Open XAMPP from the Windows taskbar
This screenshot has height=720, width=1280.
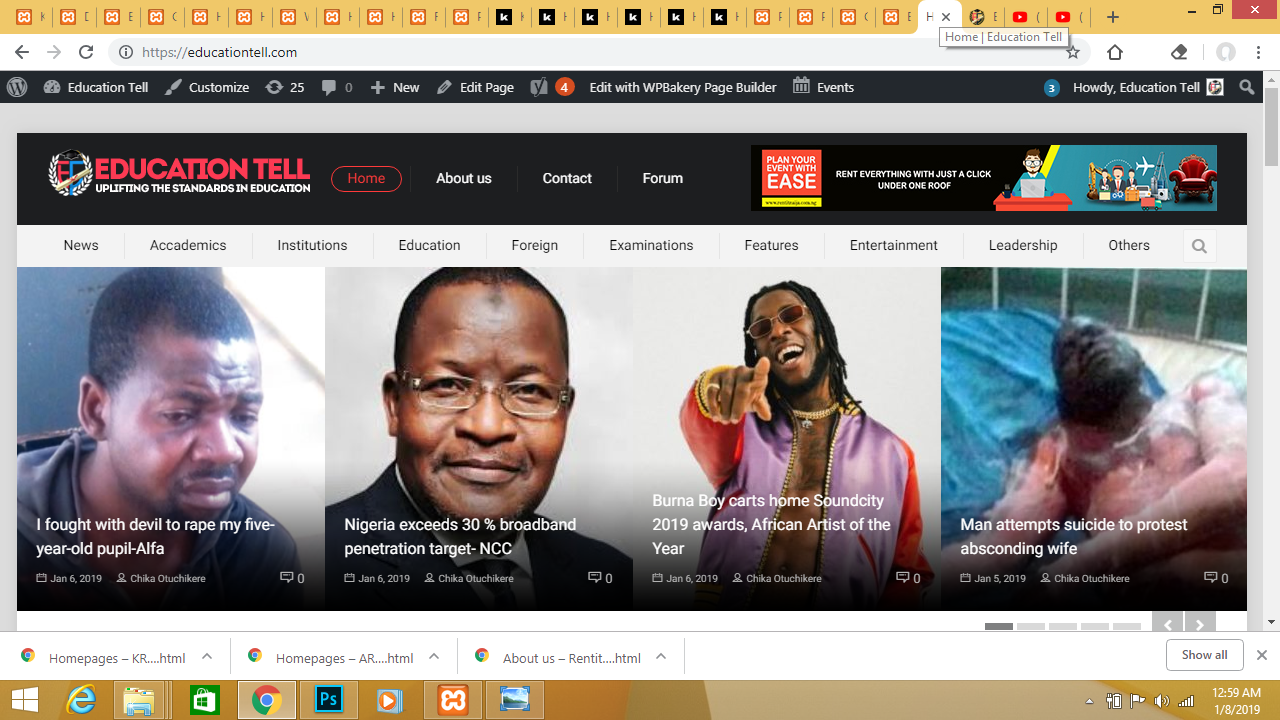click(x=453, y=700)
